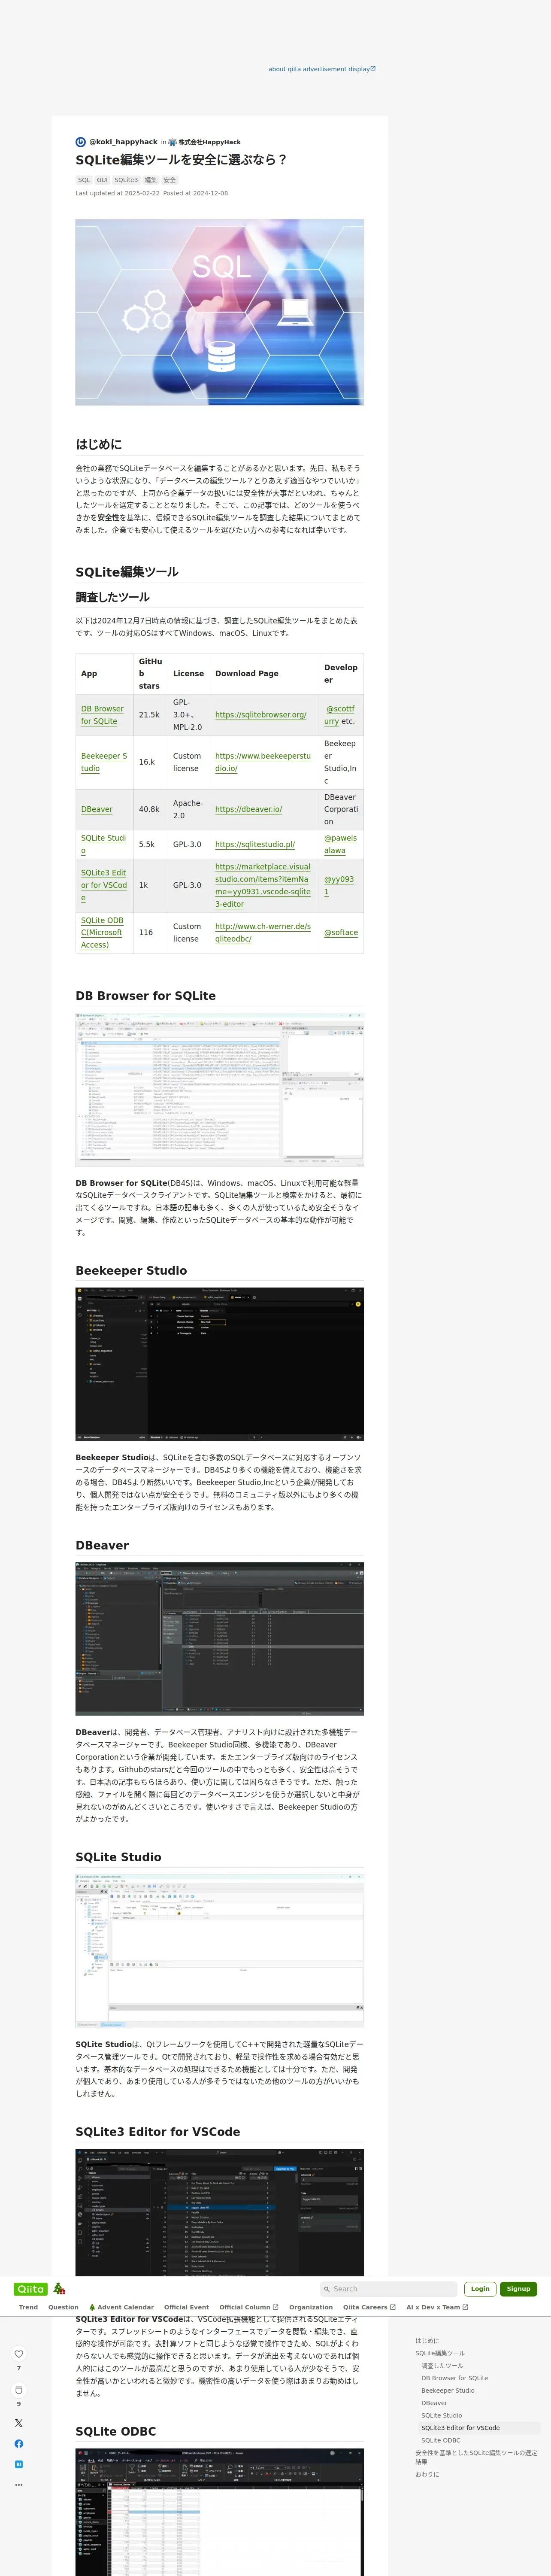This screenshot has height=2576, width=551.
Task: Open the ch-werner.de sqliteodbc link
Action: click(263, 932)
